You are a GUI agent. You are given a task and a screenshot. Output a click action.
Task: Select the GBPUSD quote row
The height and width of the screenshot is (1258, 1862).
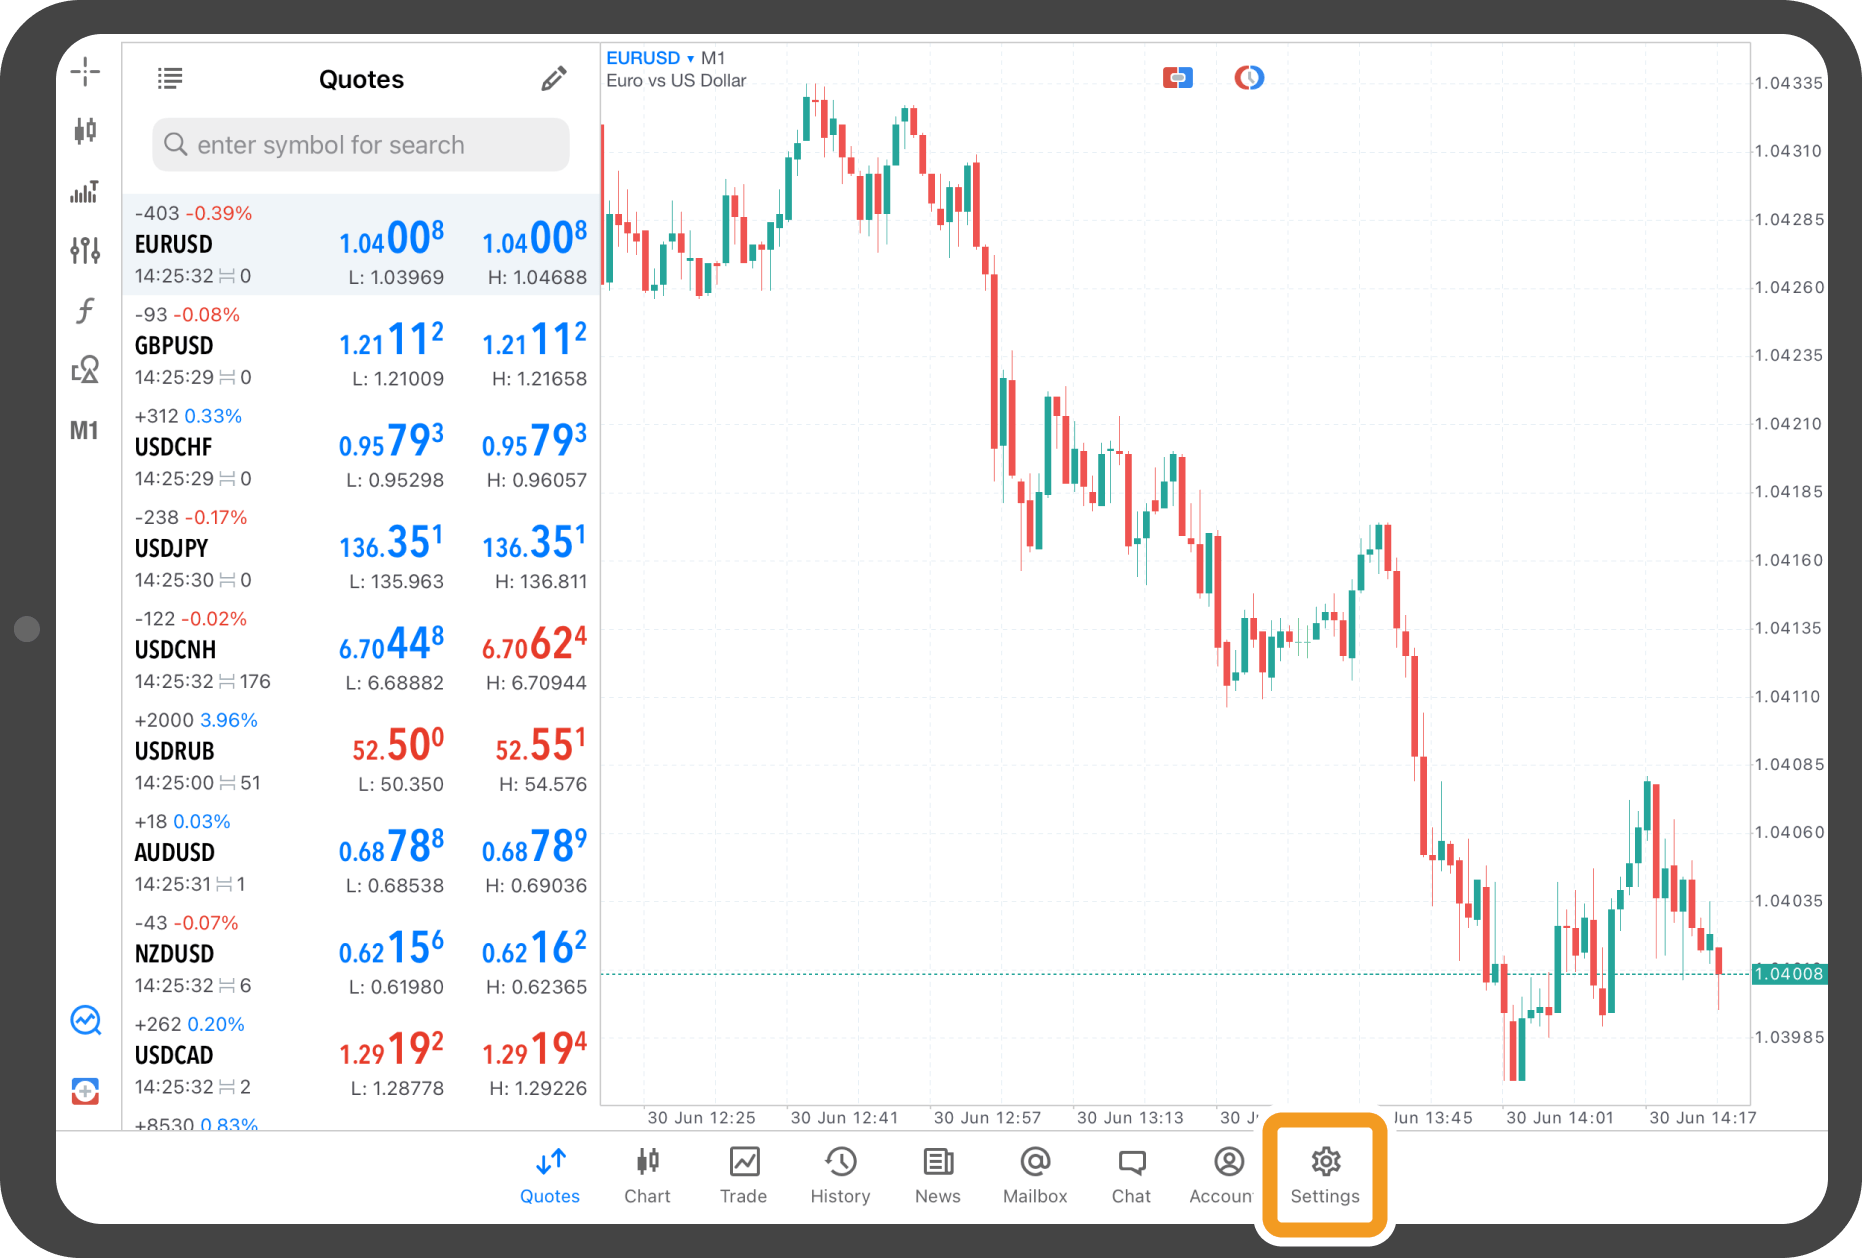tap(361, 346)
